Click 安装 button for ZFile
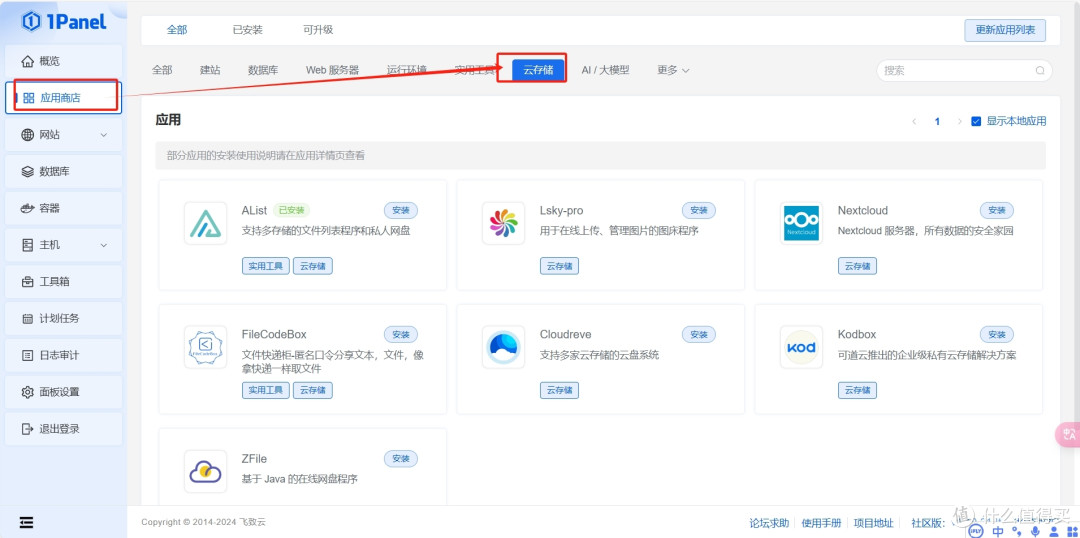The width and height of the screenshot is (1080, 538). coord(401,459)
